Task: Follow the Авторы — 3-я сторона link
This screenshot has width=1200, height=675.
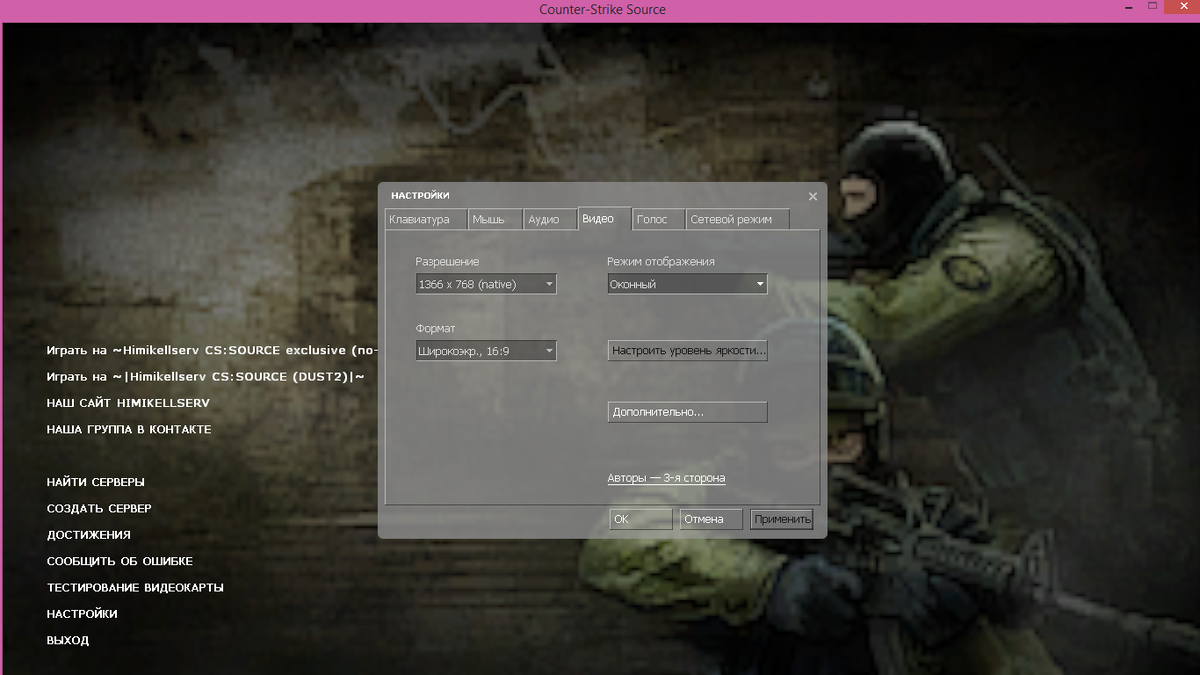Action: 666,478
